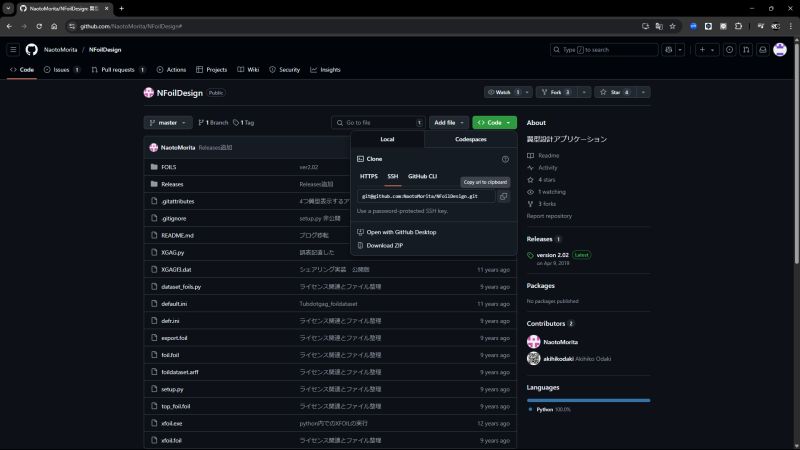
Task: Switch to Codespaces tab in popup
Action: coord(470,139)
